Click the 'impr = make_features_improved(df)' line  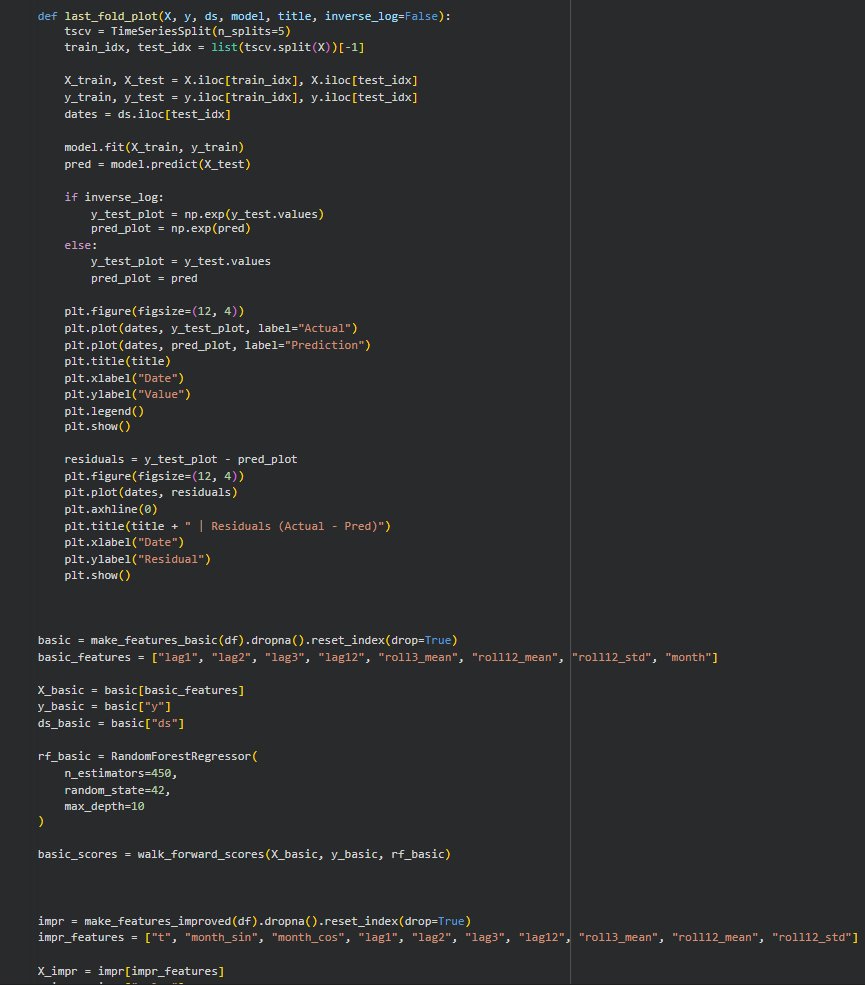point(254,921)
